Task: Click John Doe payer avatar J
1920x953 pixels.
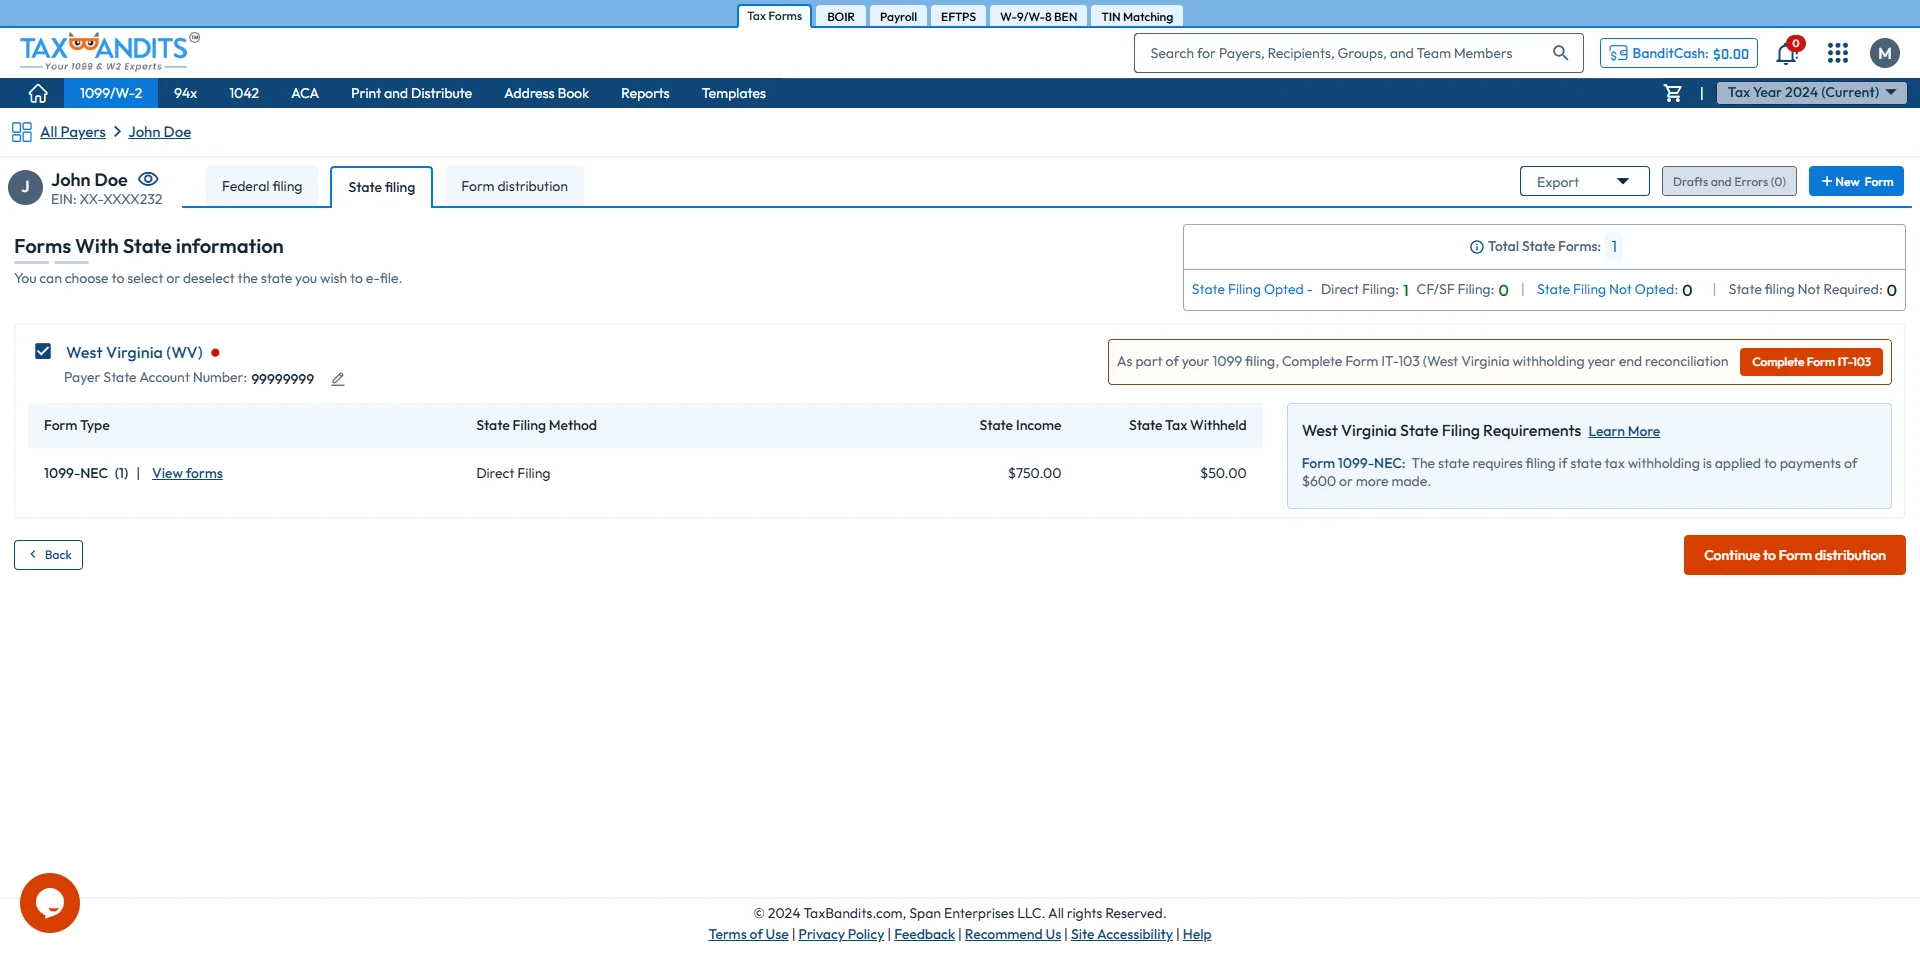Action: point(25,187)
